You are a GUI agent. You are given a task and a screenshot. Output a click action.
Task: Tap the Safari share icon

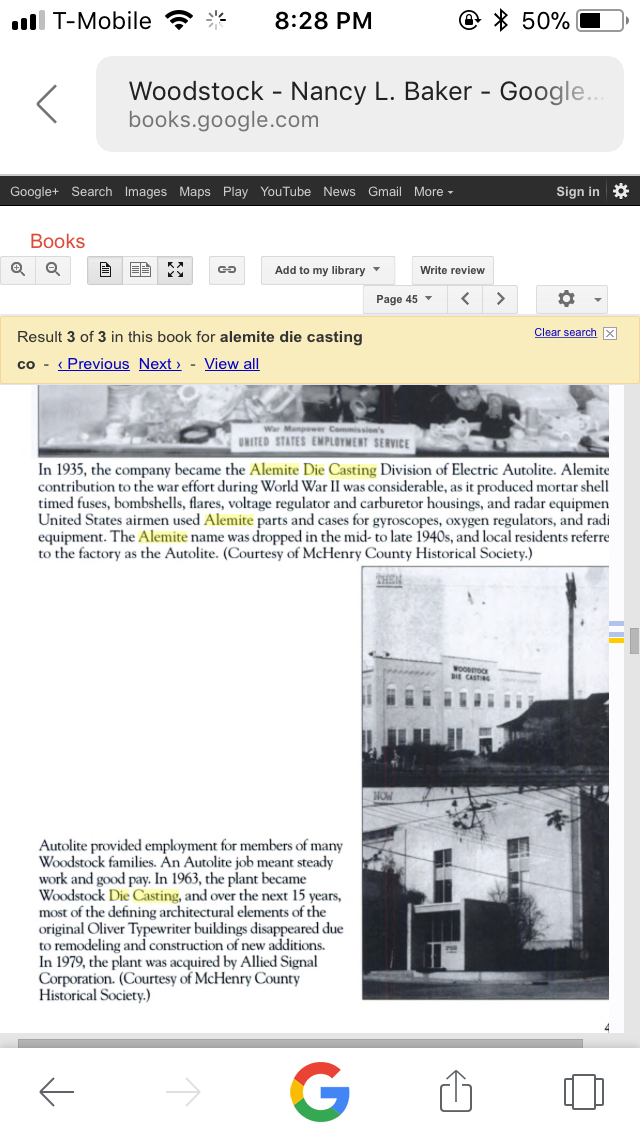pyautogui.click(x=455, y=1091)
